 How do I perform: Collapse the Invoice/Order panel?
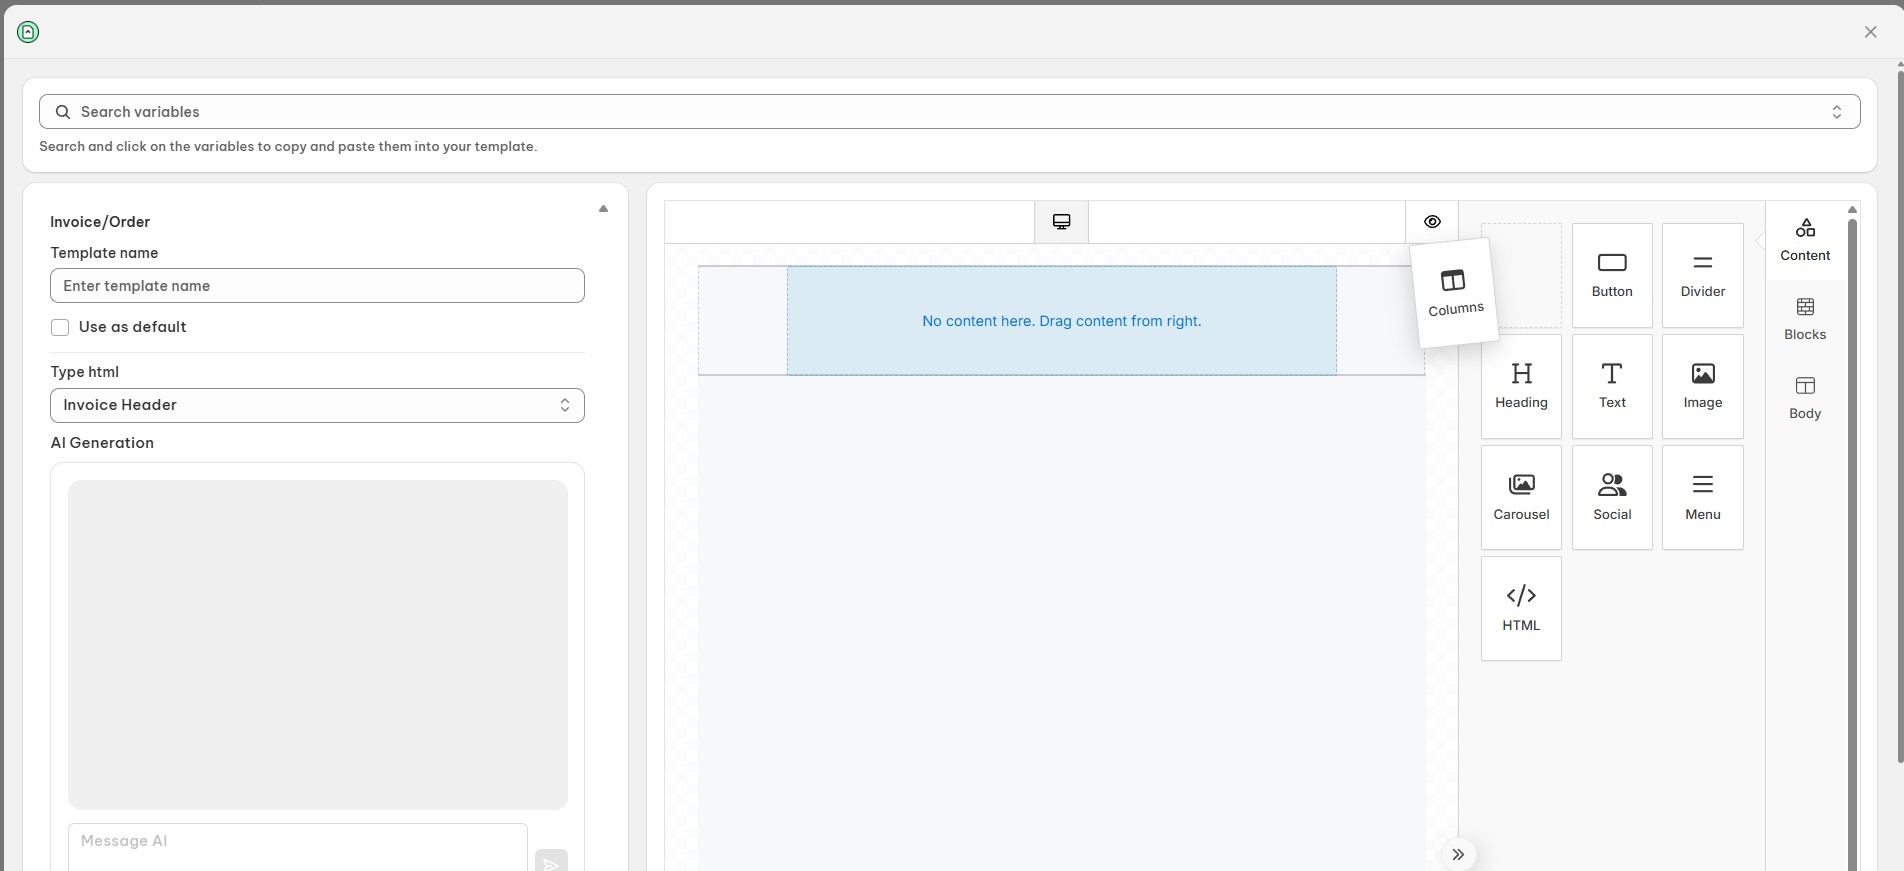[603, 209]
